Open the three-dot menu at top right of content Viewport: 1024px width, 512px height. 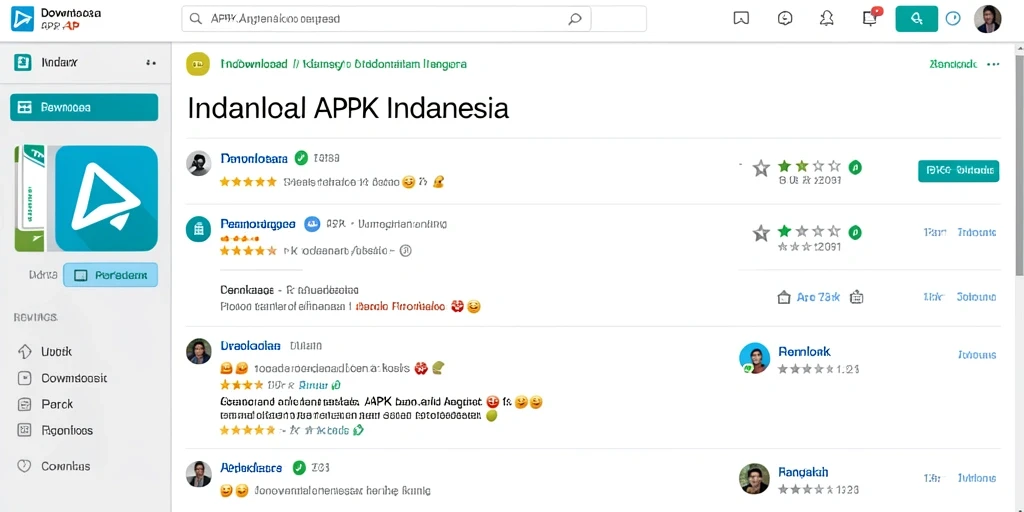coord(993,64)
